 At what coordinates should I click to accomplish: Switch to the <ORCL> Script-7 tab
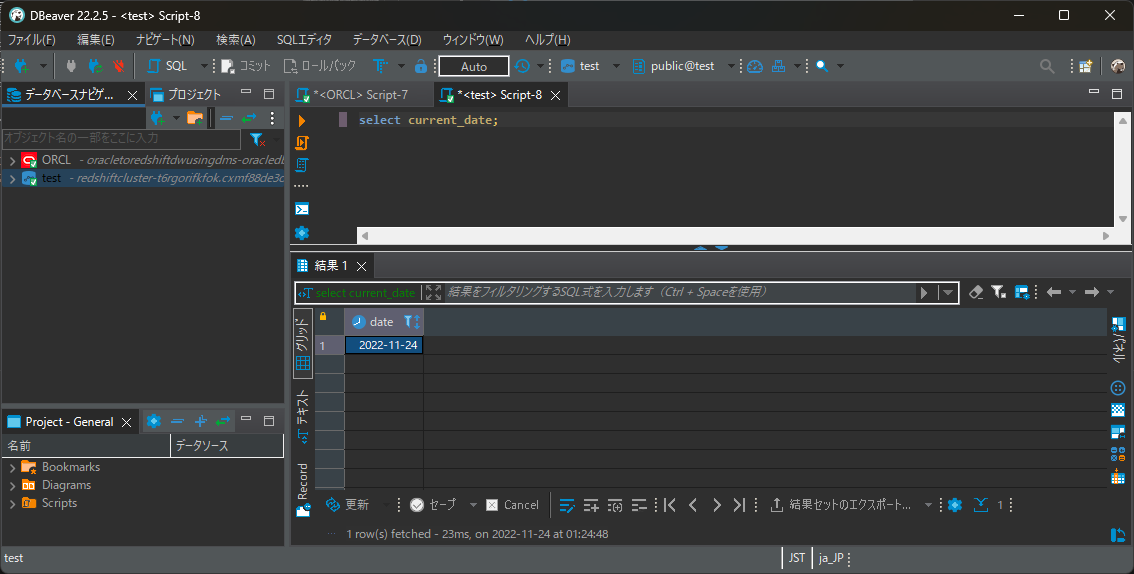(x=352, y=95)
